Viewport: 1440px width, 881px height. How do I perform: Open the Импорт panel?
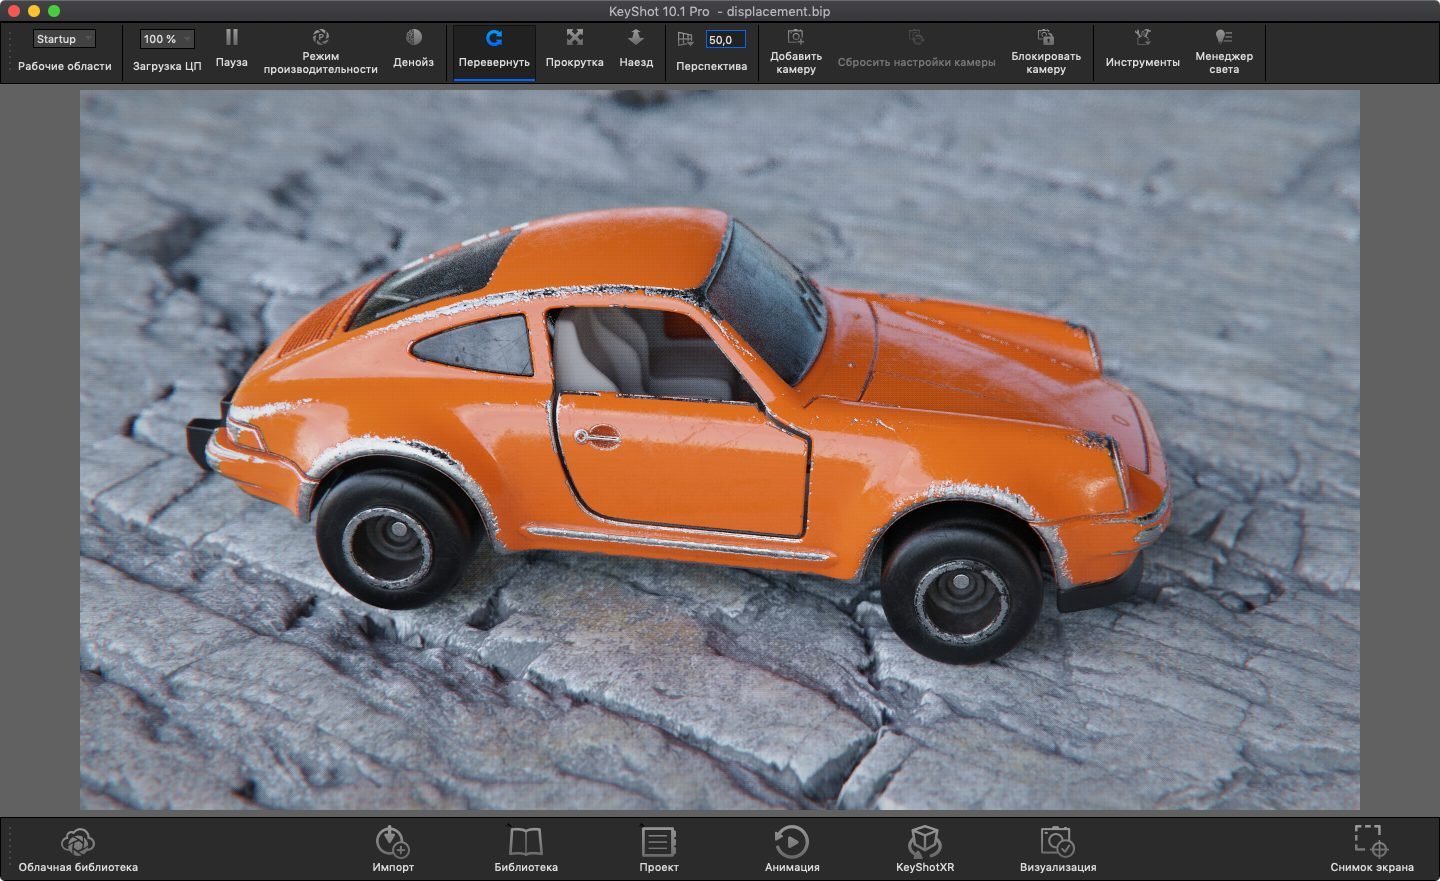(394, 846)
